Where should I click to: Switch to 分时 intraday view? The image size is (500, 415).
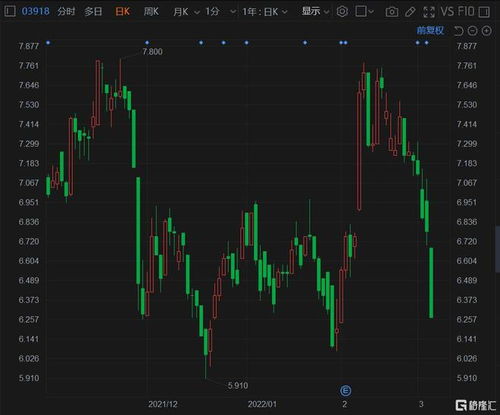[66, 12]
